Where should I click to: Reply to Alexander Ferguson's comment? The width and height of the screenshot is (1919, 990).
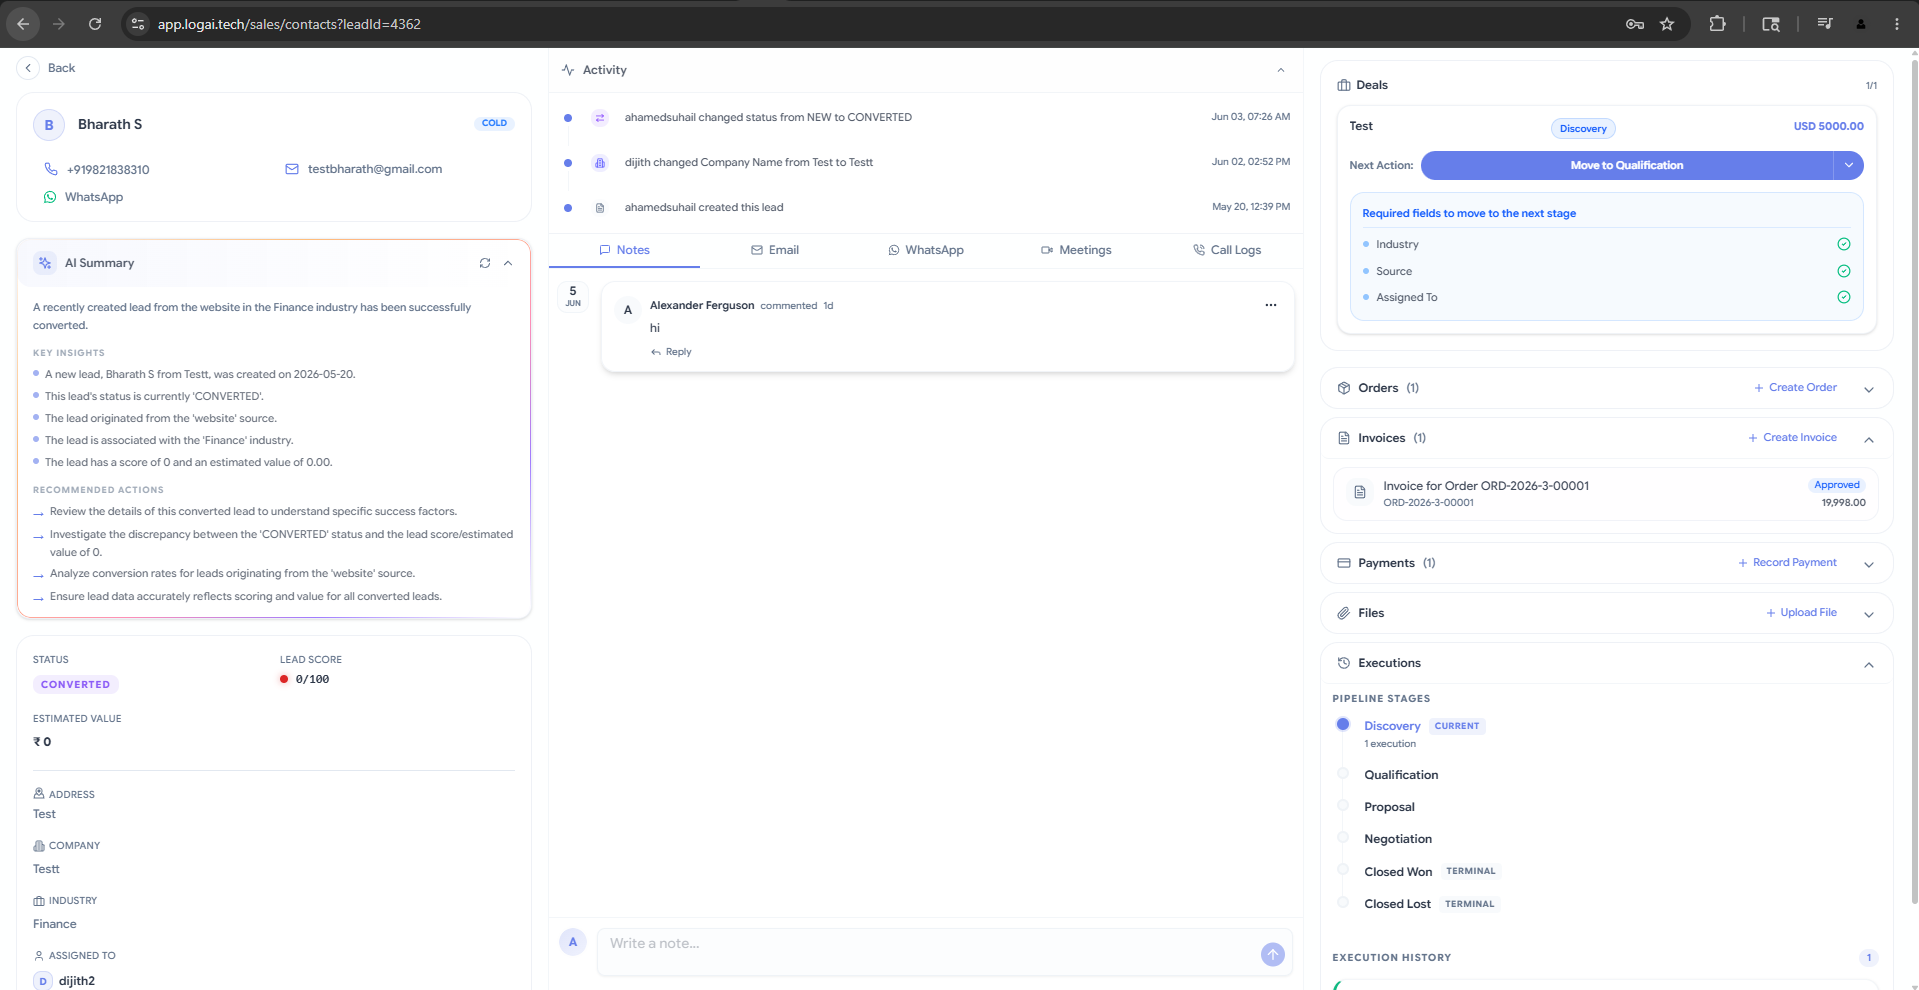pos(671,352)
